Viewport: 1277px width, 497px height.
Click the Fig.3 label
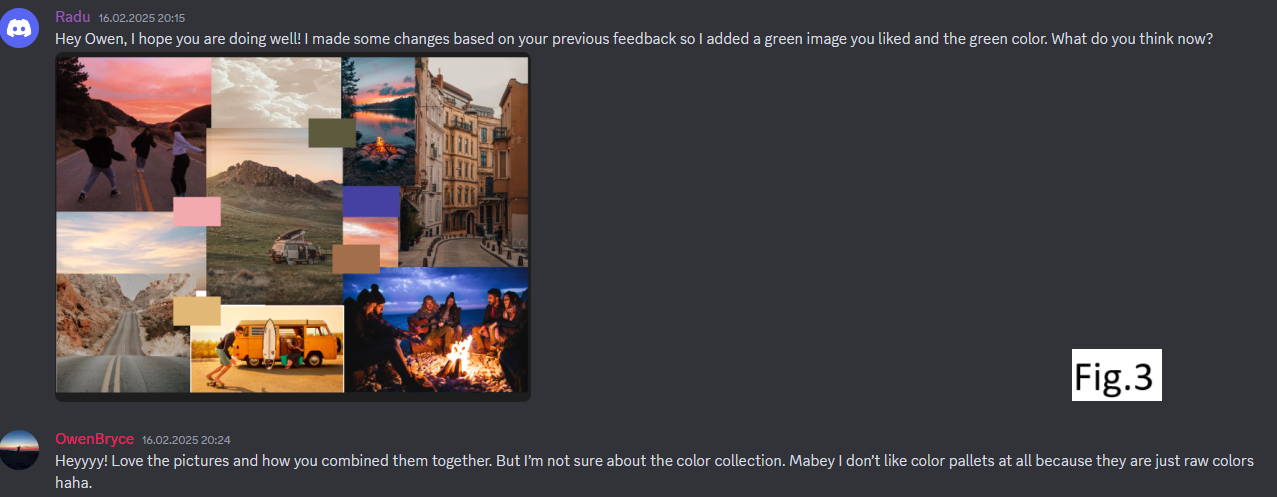(x=1116, y=375)
